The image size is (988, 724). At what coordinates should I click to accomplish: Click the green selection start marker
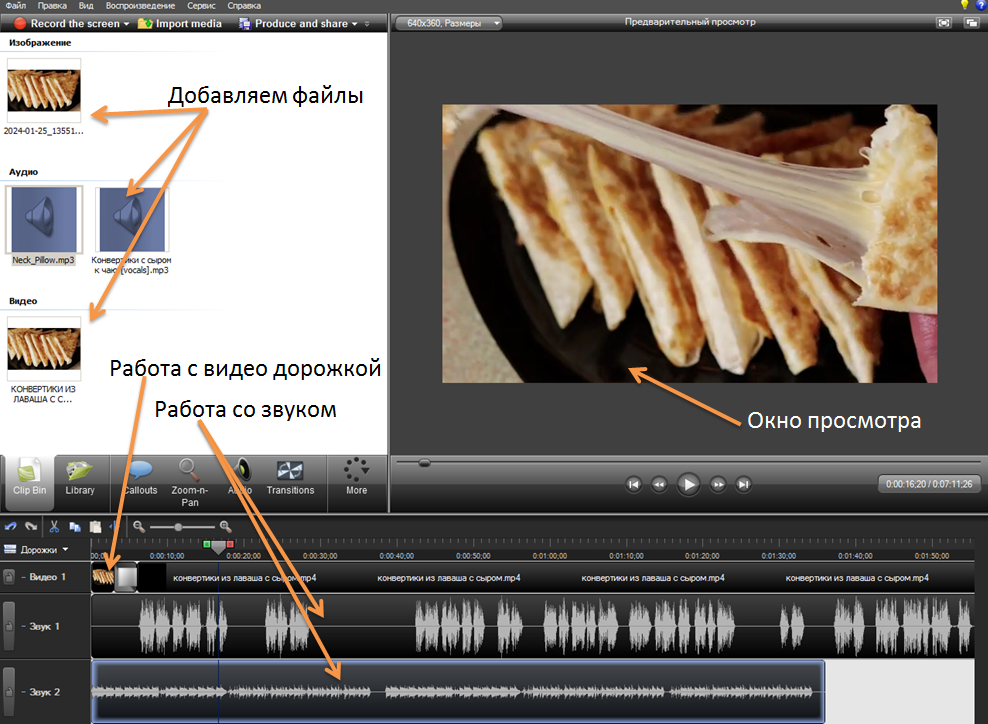[207, 544]
